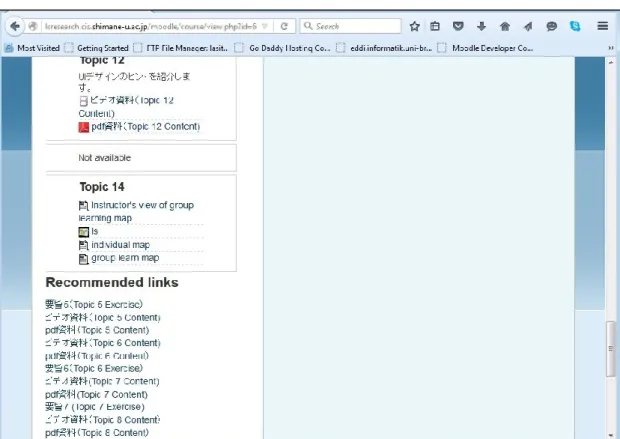
Task: Open ビデオ資料 (Topic 6 Content) link
Action: [103, 343]
